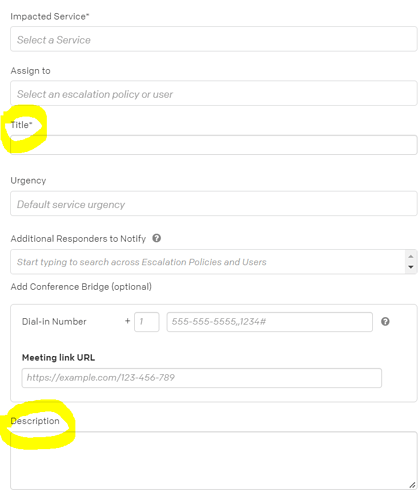
Task: Click the Description label
Action: pos(35,421)
